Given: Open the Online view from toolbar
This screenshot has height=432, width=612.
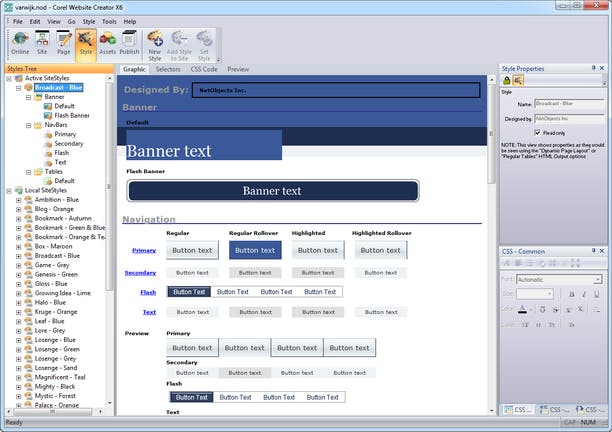Looking at the screenshot, I should (20, 42).
